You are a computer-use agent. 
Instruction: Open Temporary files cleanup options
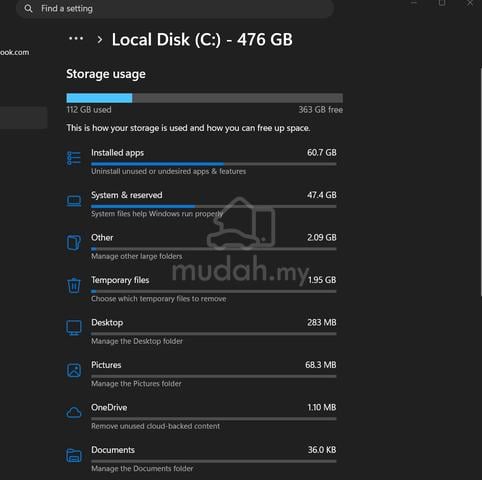click(214, 289)
